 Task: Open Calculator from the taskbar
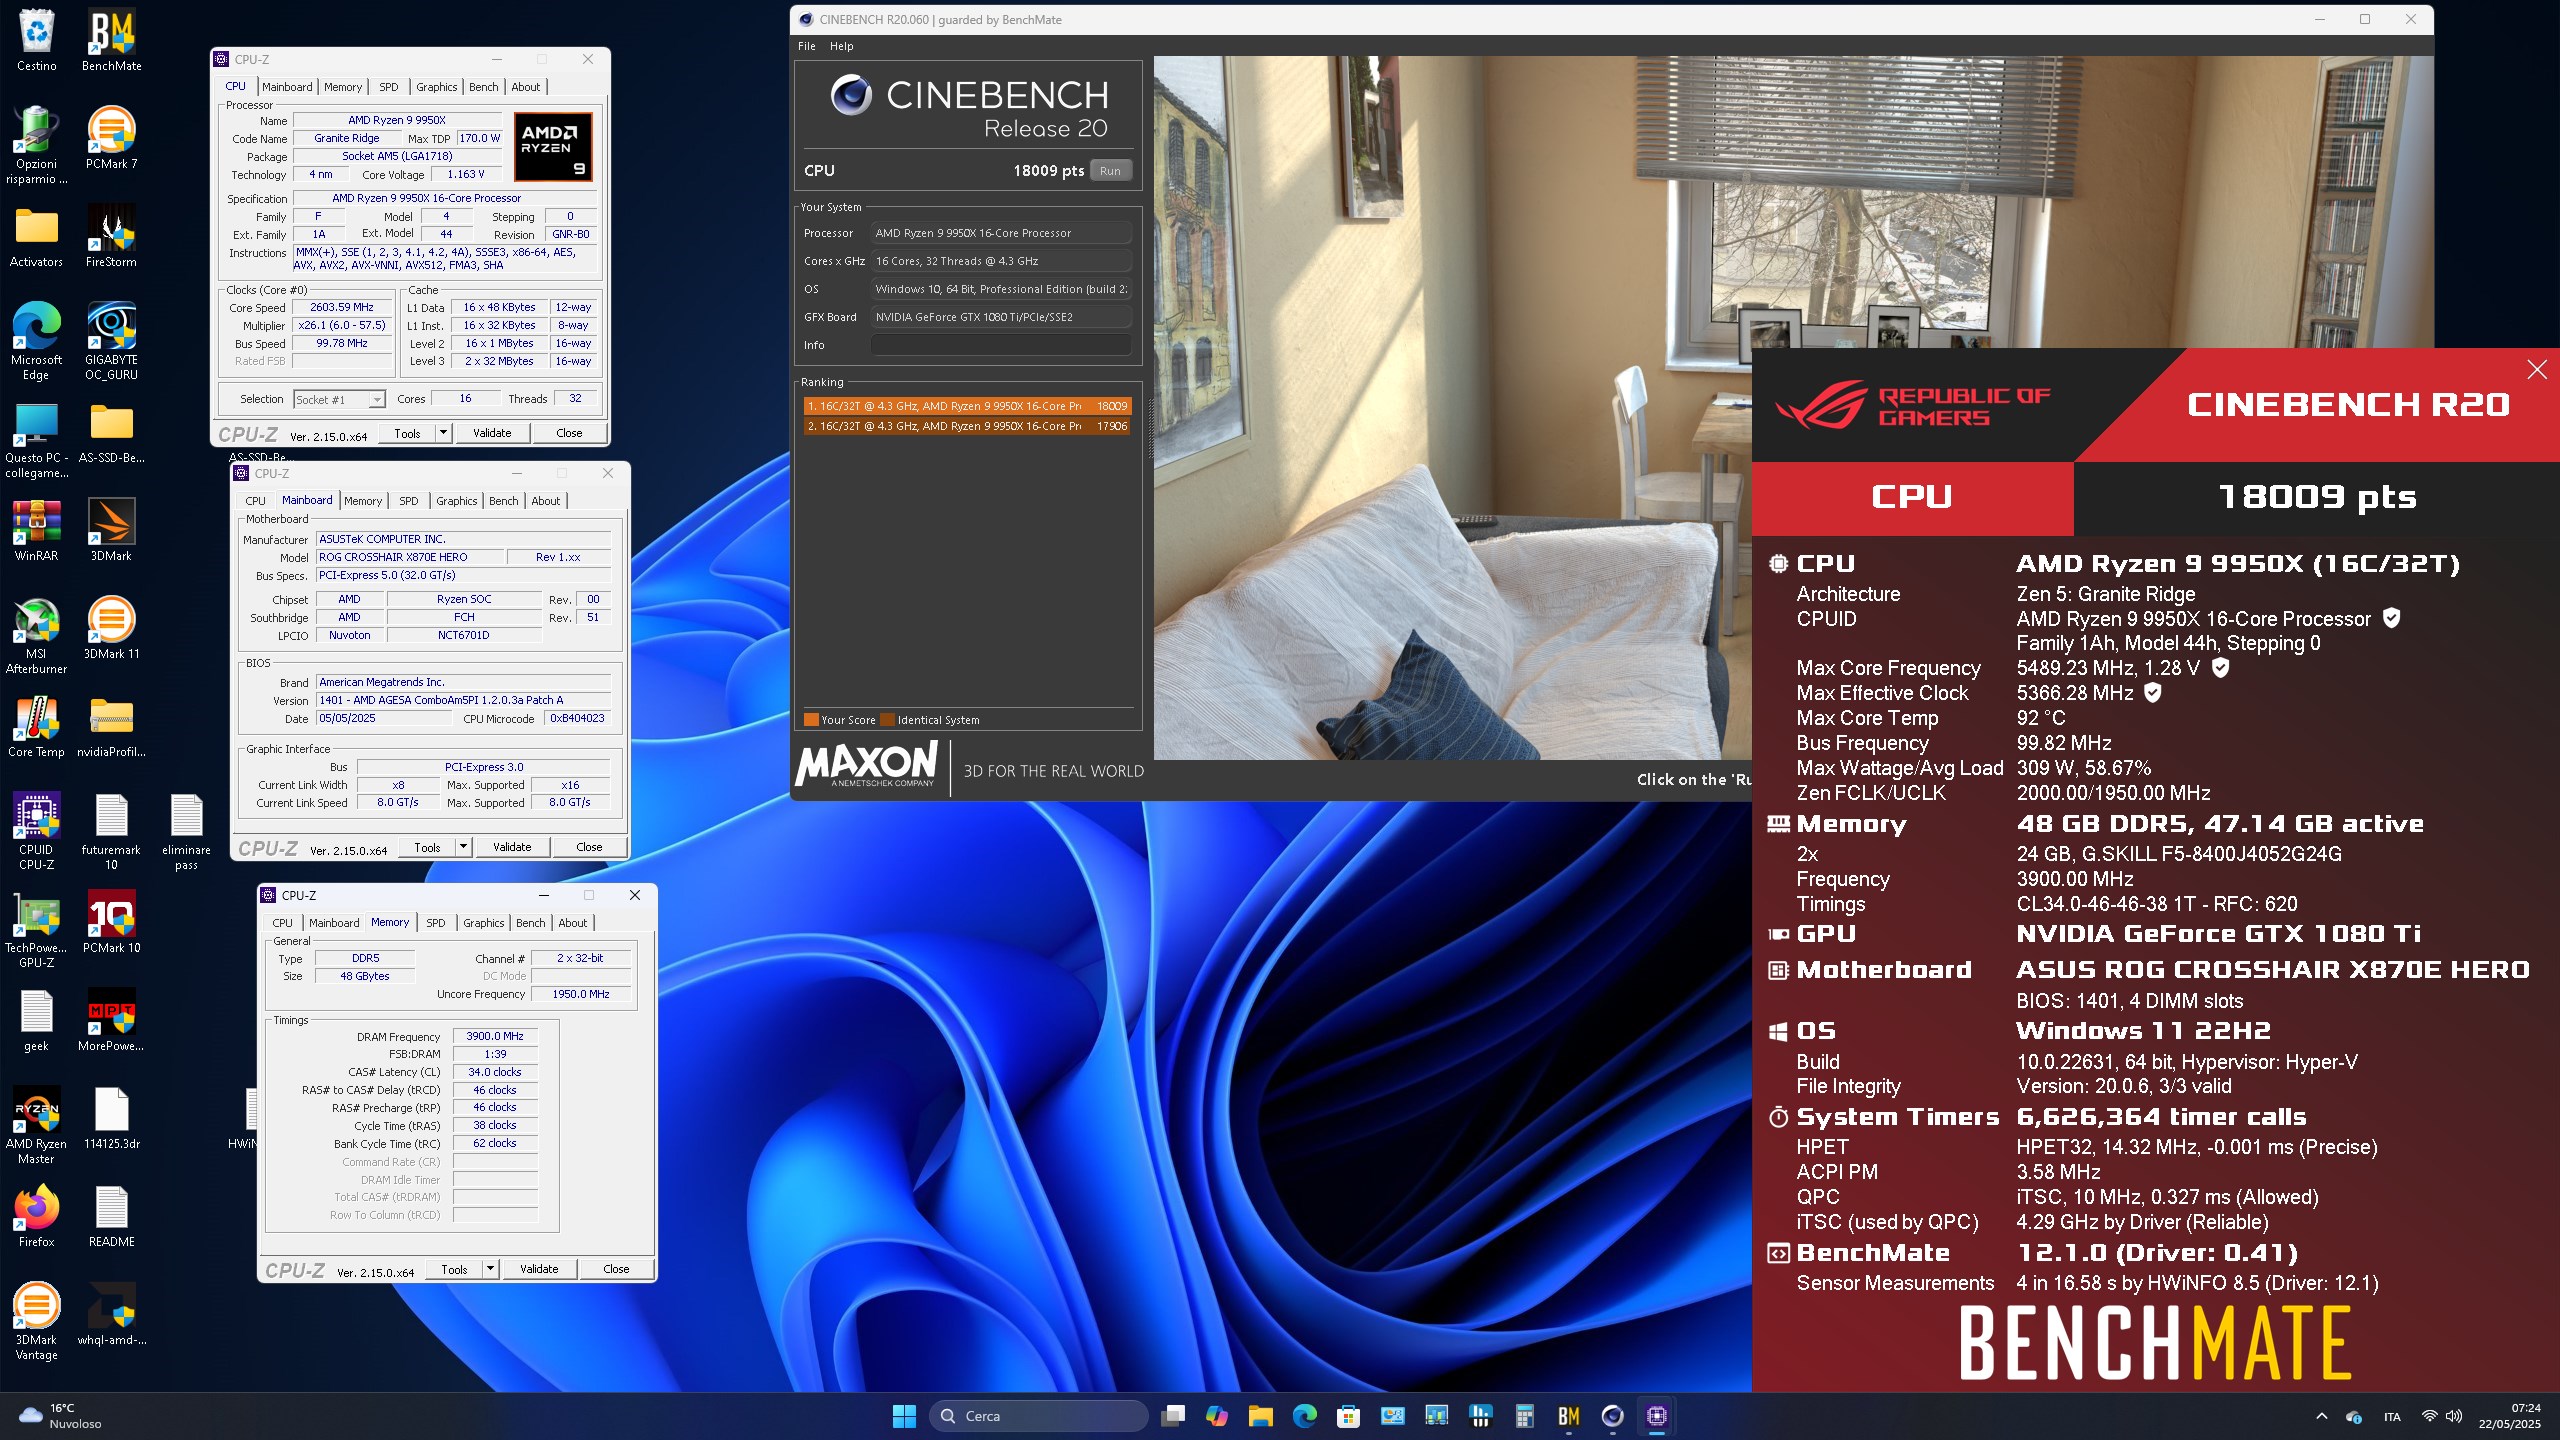pos(1524,1416)
